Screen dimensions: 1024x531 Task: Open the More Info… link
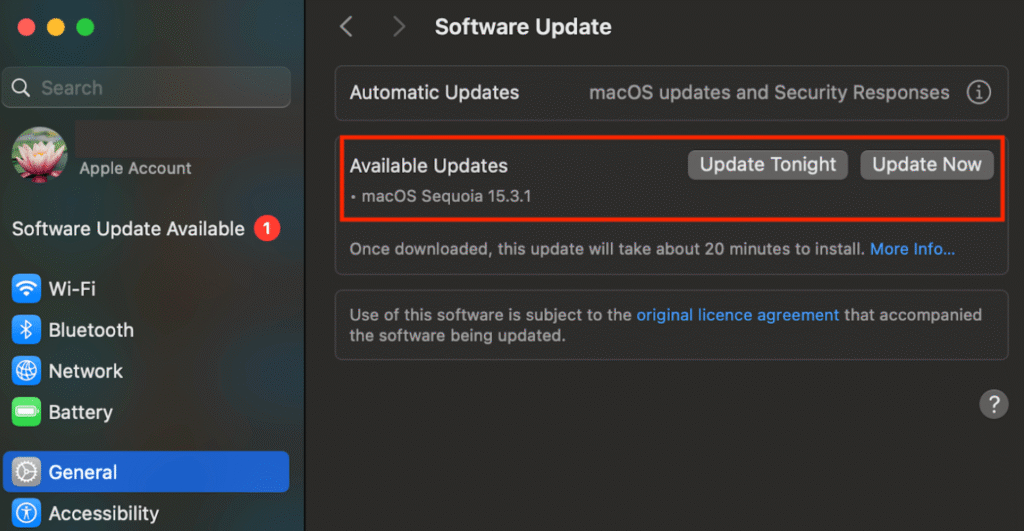coord(912,249)
